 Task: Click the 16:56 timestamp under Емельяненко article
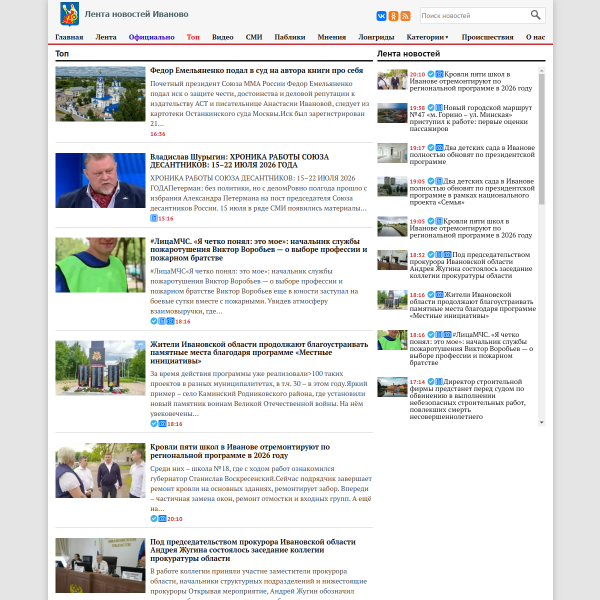tap(158, 134)
